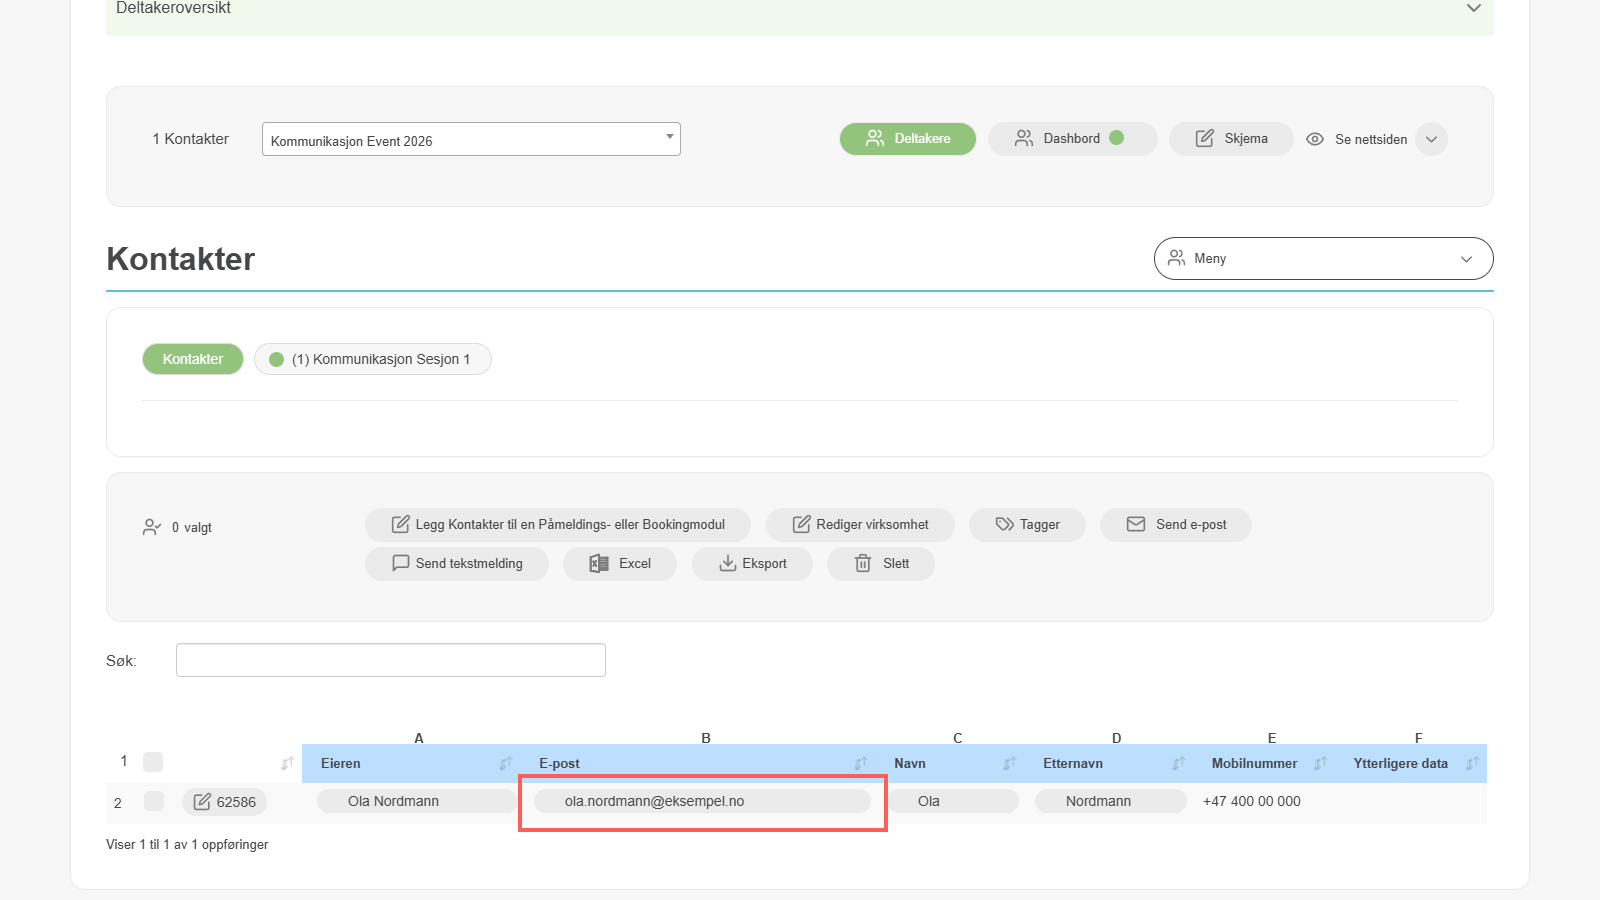Click the eye icon beside Se nettsiden
Screen dimensions: 1600x900
pyautogui.click(x=1315, y=139)
